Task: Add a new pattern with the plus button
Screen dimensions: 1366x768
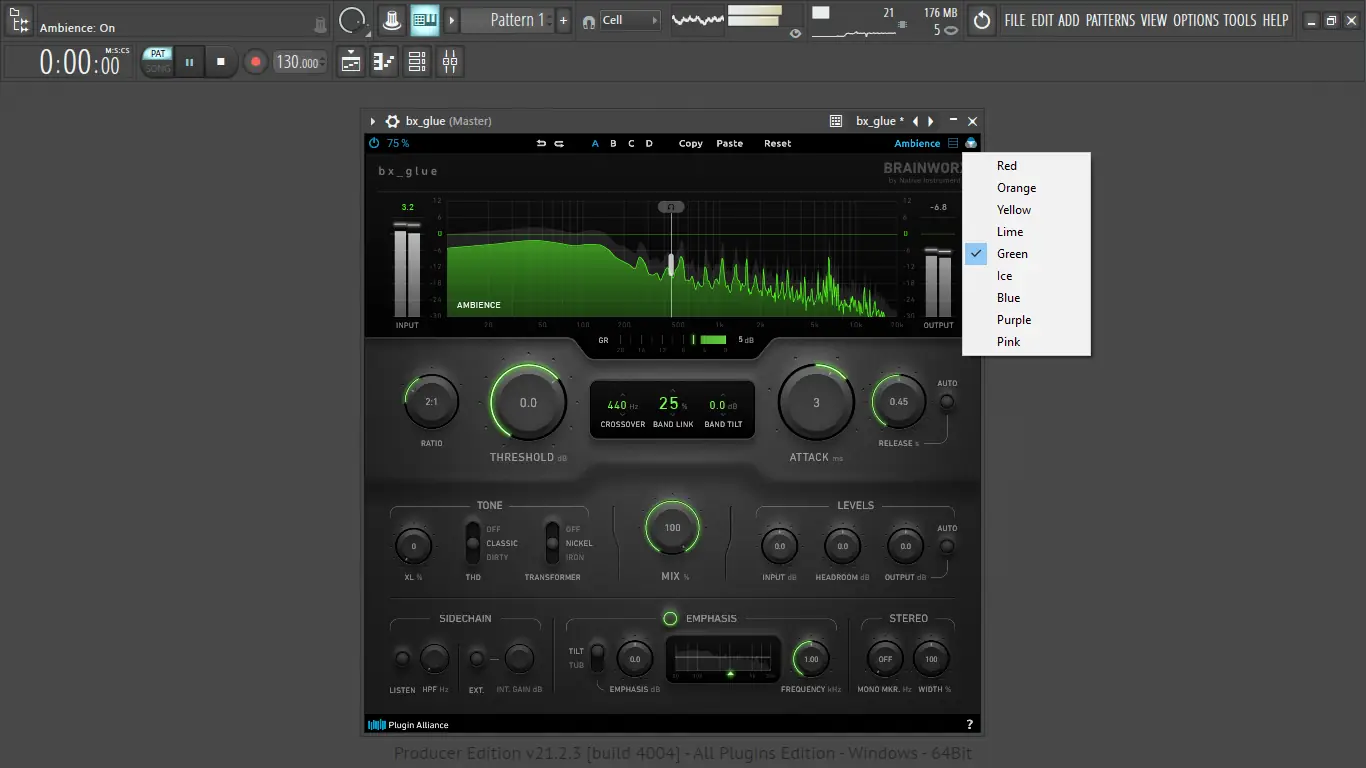Action: 563,20
